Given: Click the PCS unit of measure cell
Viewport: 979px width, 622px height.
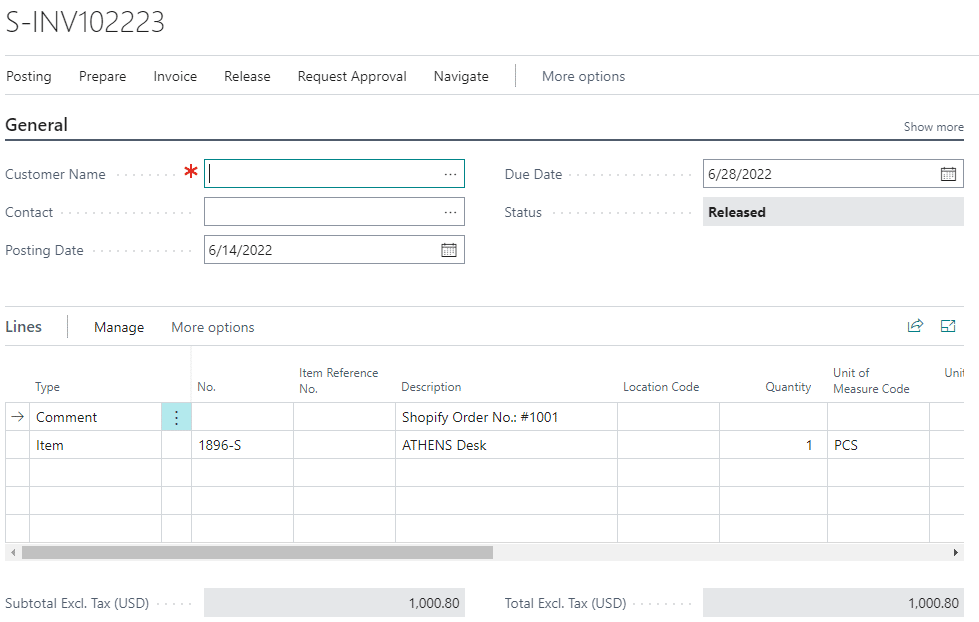Looking at the screenshot, I should click(878, 445).
